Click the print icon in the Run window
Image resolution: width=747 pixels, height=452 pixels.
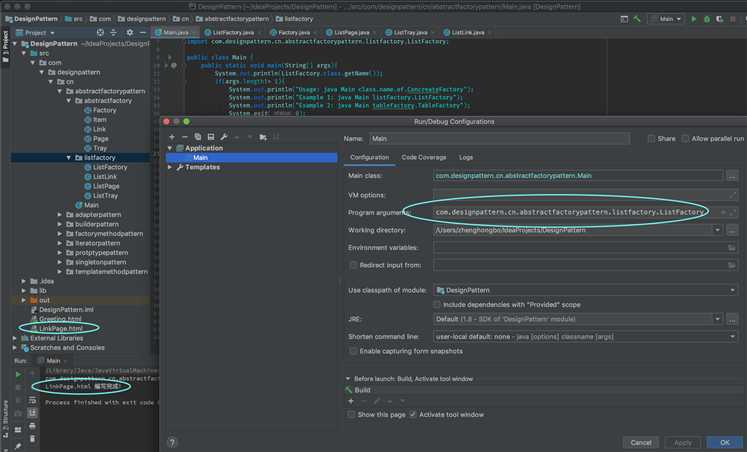[32, 425]
